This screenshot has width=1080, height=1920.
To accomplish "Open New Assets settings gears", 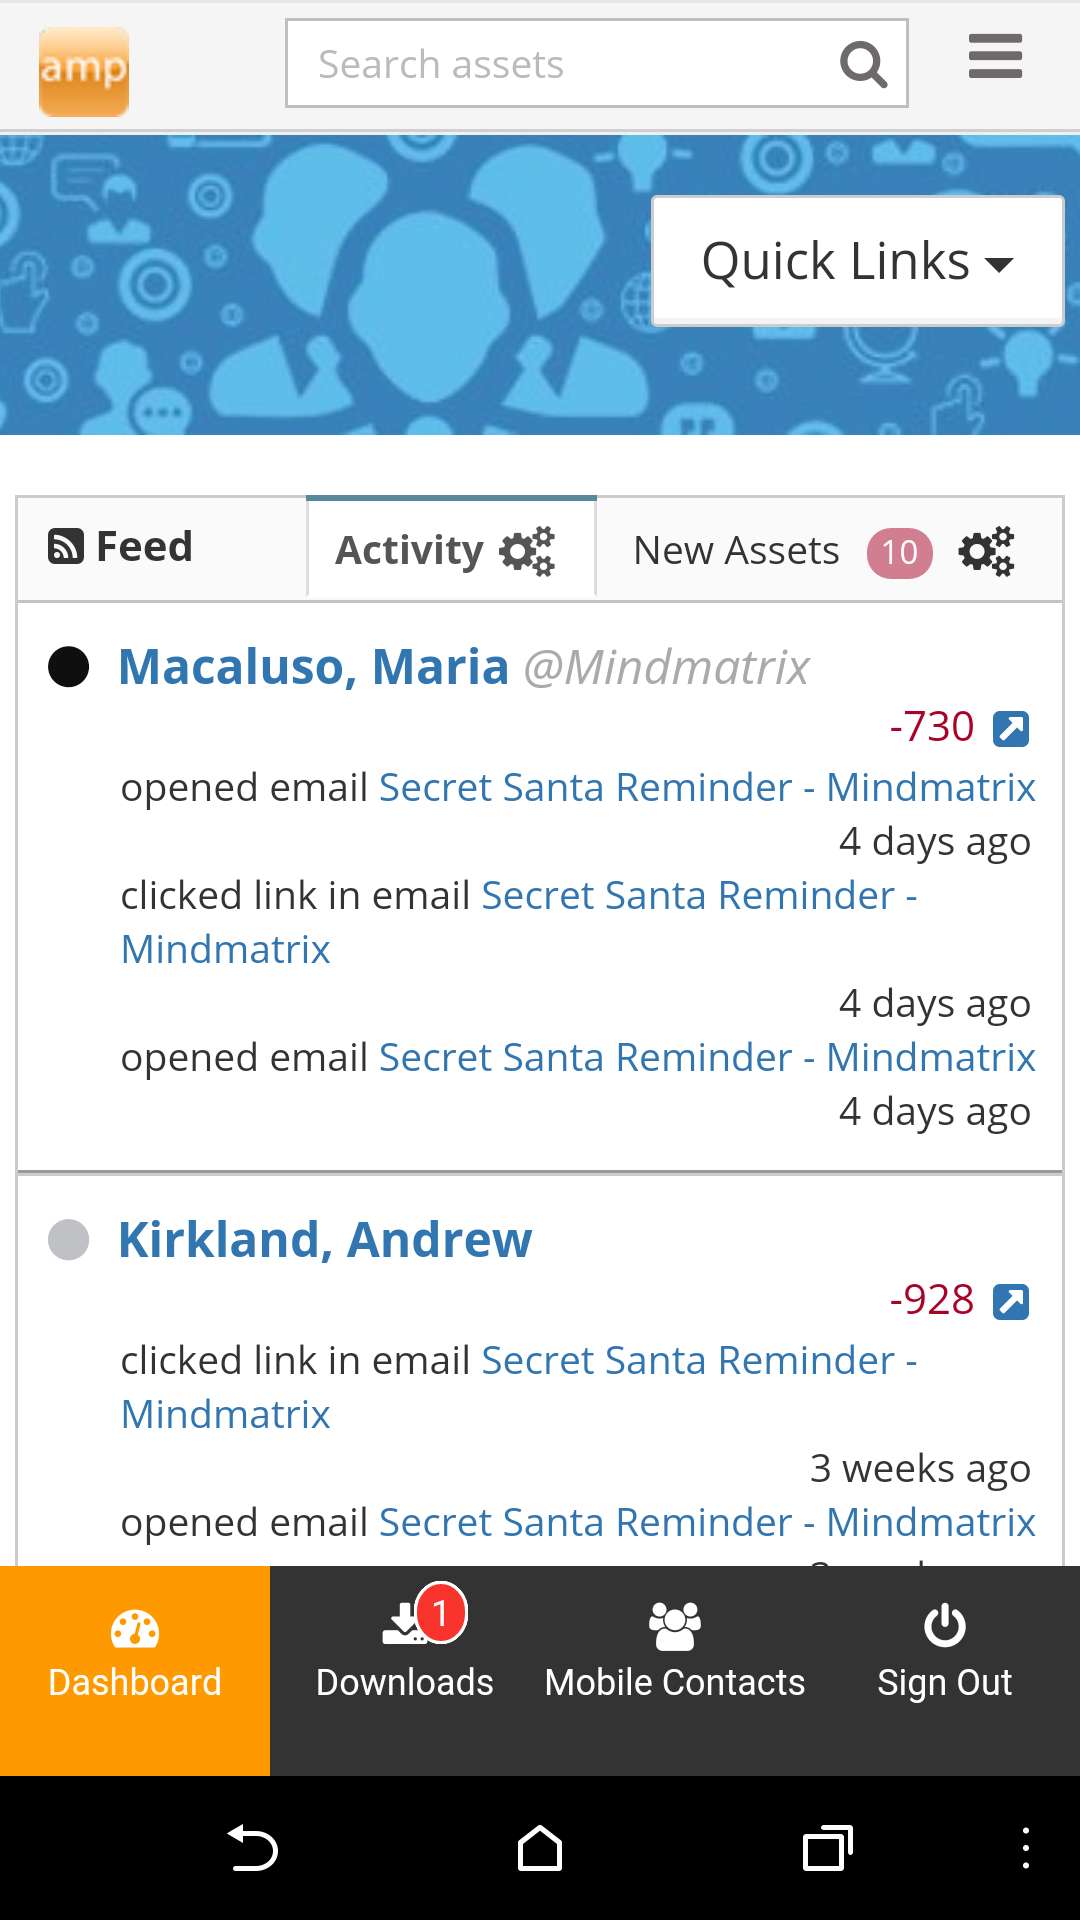I will point(986,552).
